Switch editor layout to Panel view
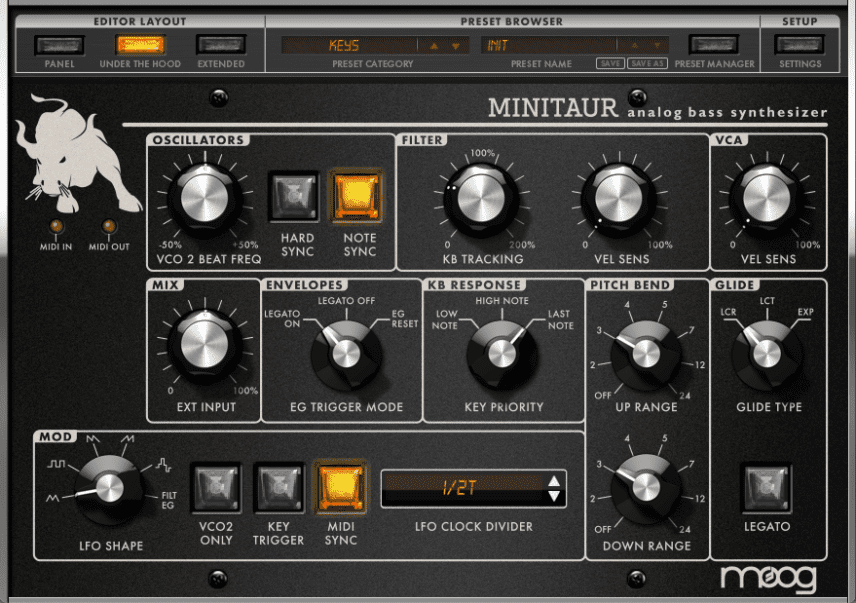This screenshot has height=603, width=856. [59, 45]
